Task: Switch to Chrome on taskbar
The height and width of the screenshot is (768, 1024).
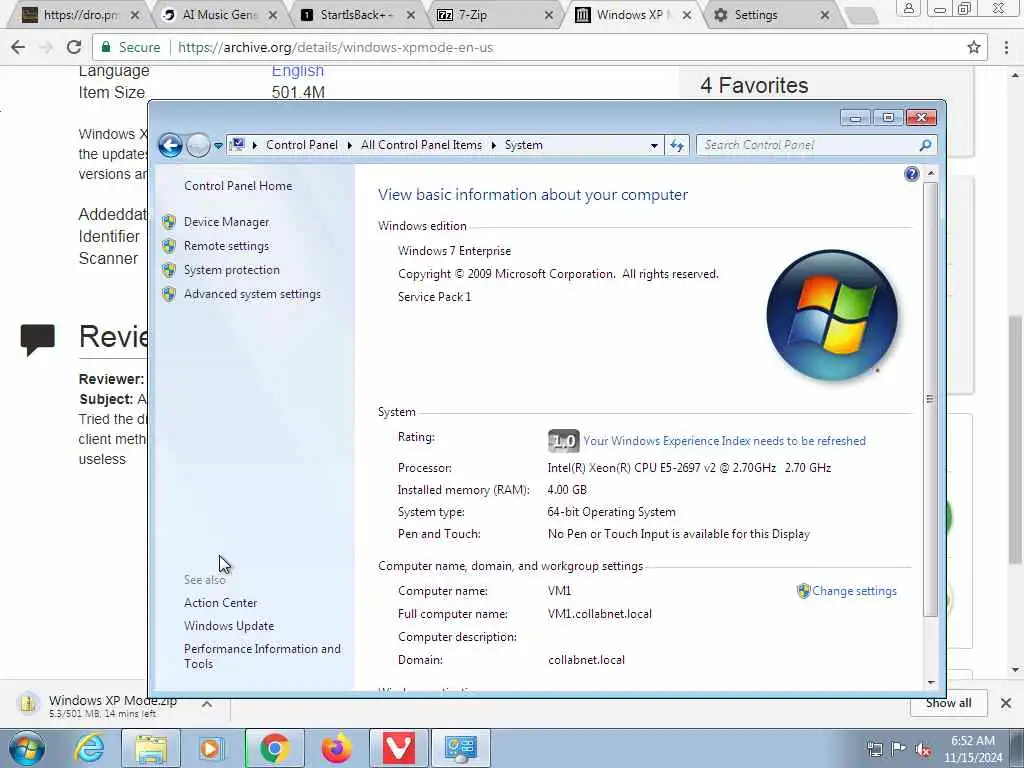Action: click(x=274, y=748)
